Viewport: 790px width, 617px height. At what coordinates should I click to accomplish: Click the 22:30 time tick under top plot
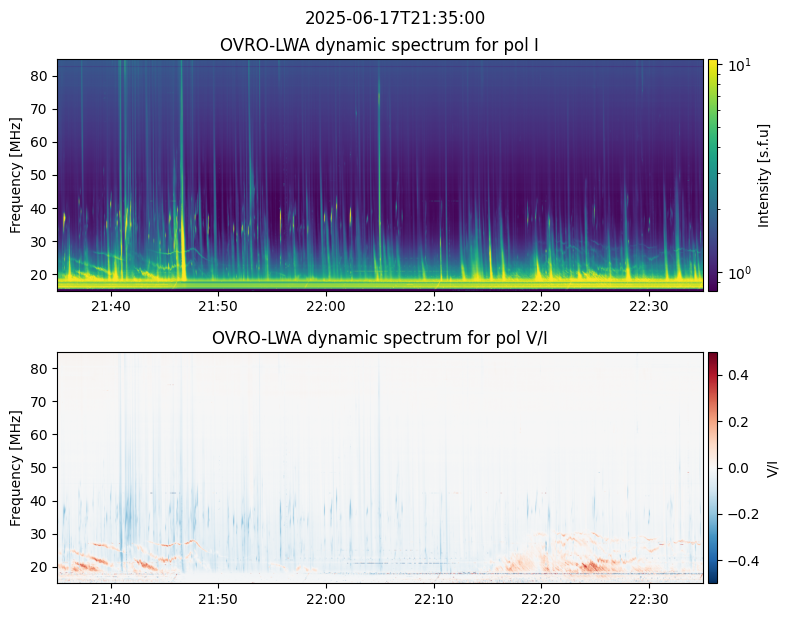(649, 306)
